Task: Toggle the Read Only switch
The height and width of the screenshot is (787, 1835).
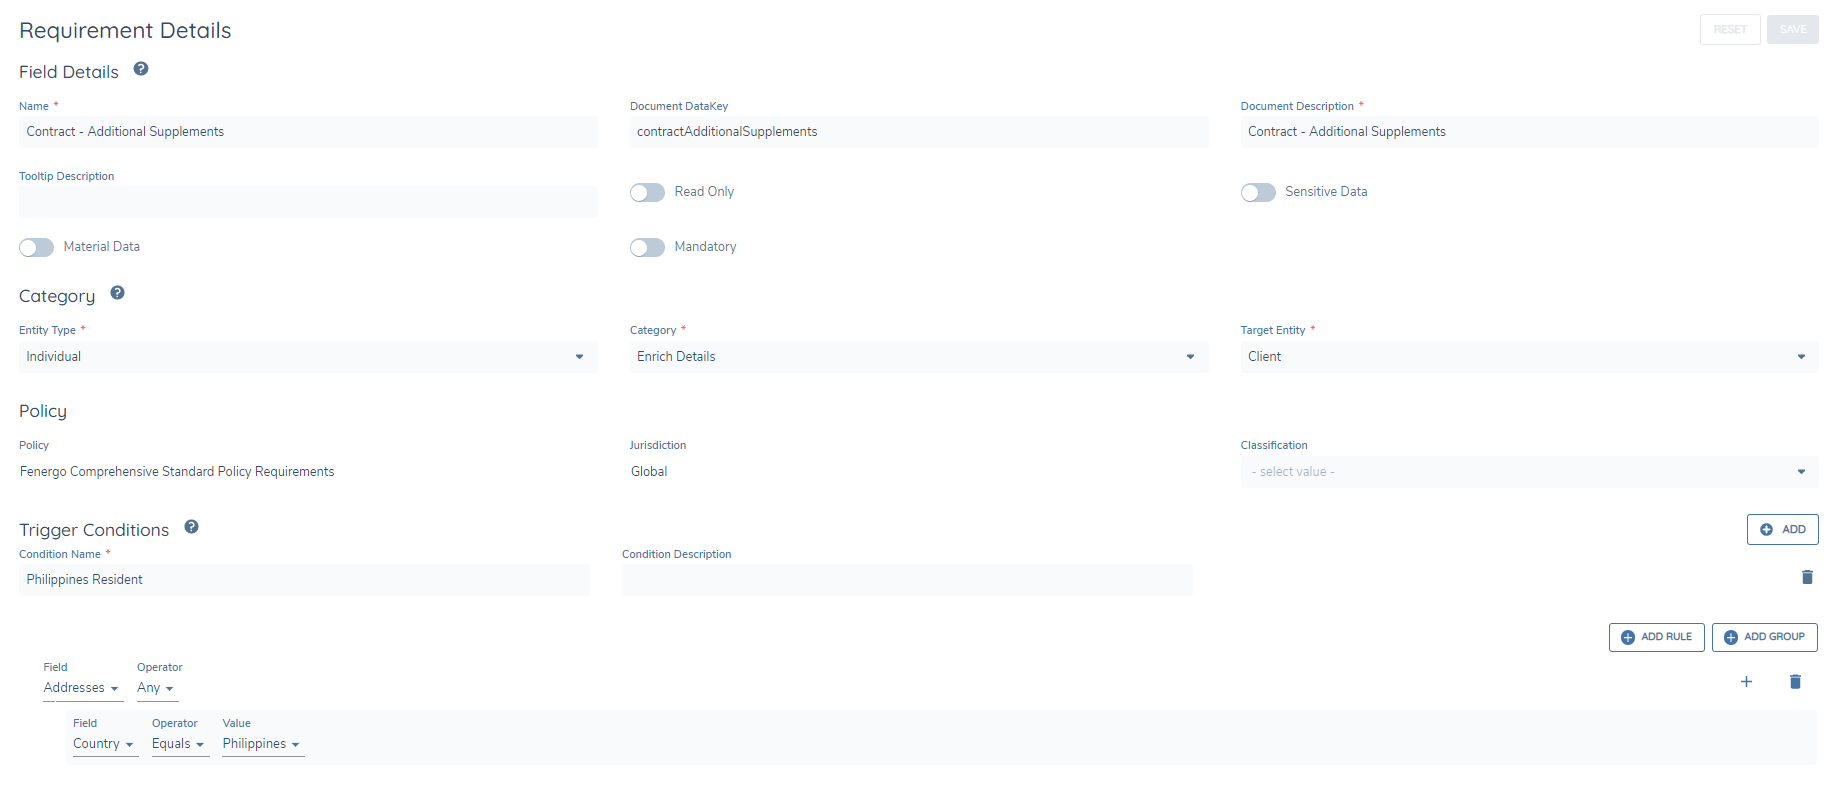Action: pos(647,192)
